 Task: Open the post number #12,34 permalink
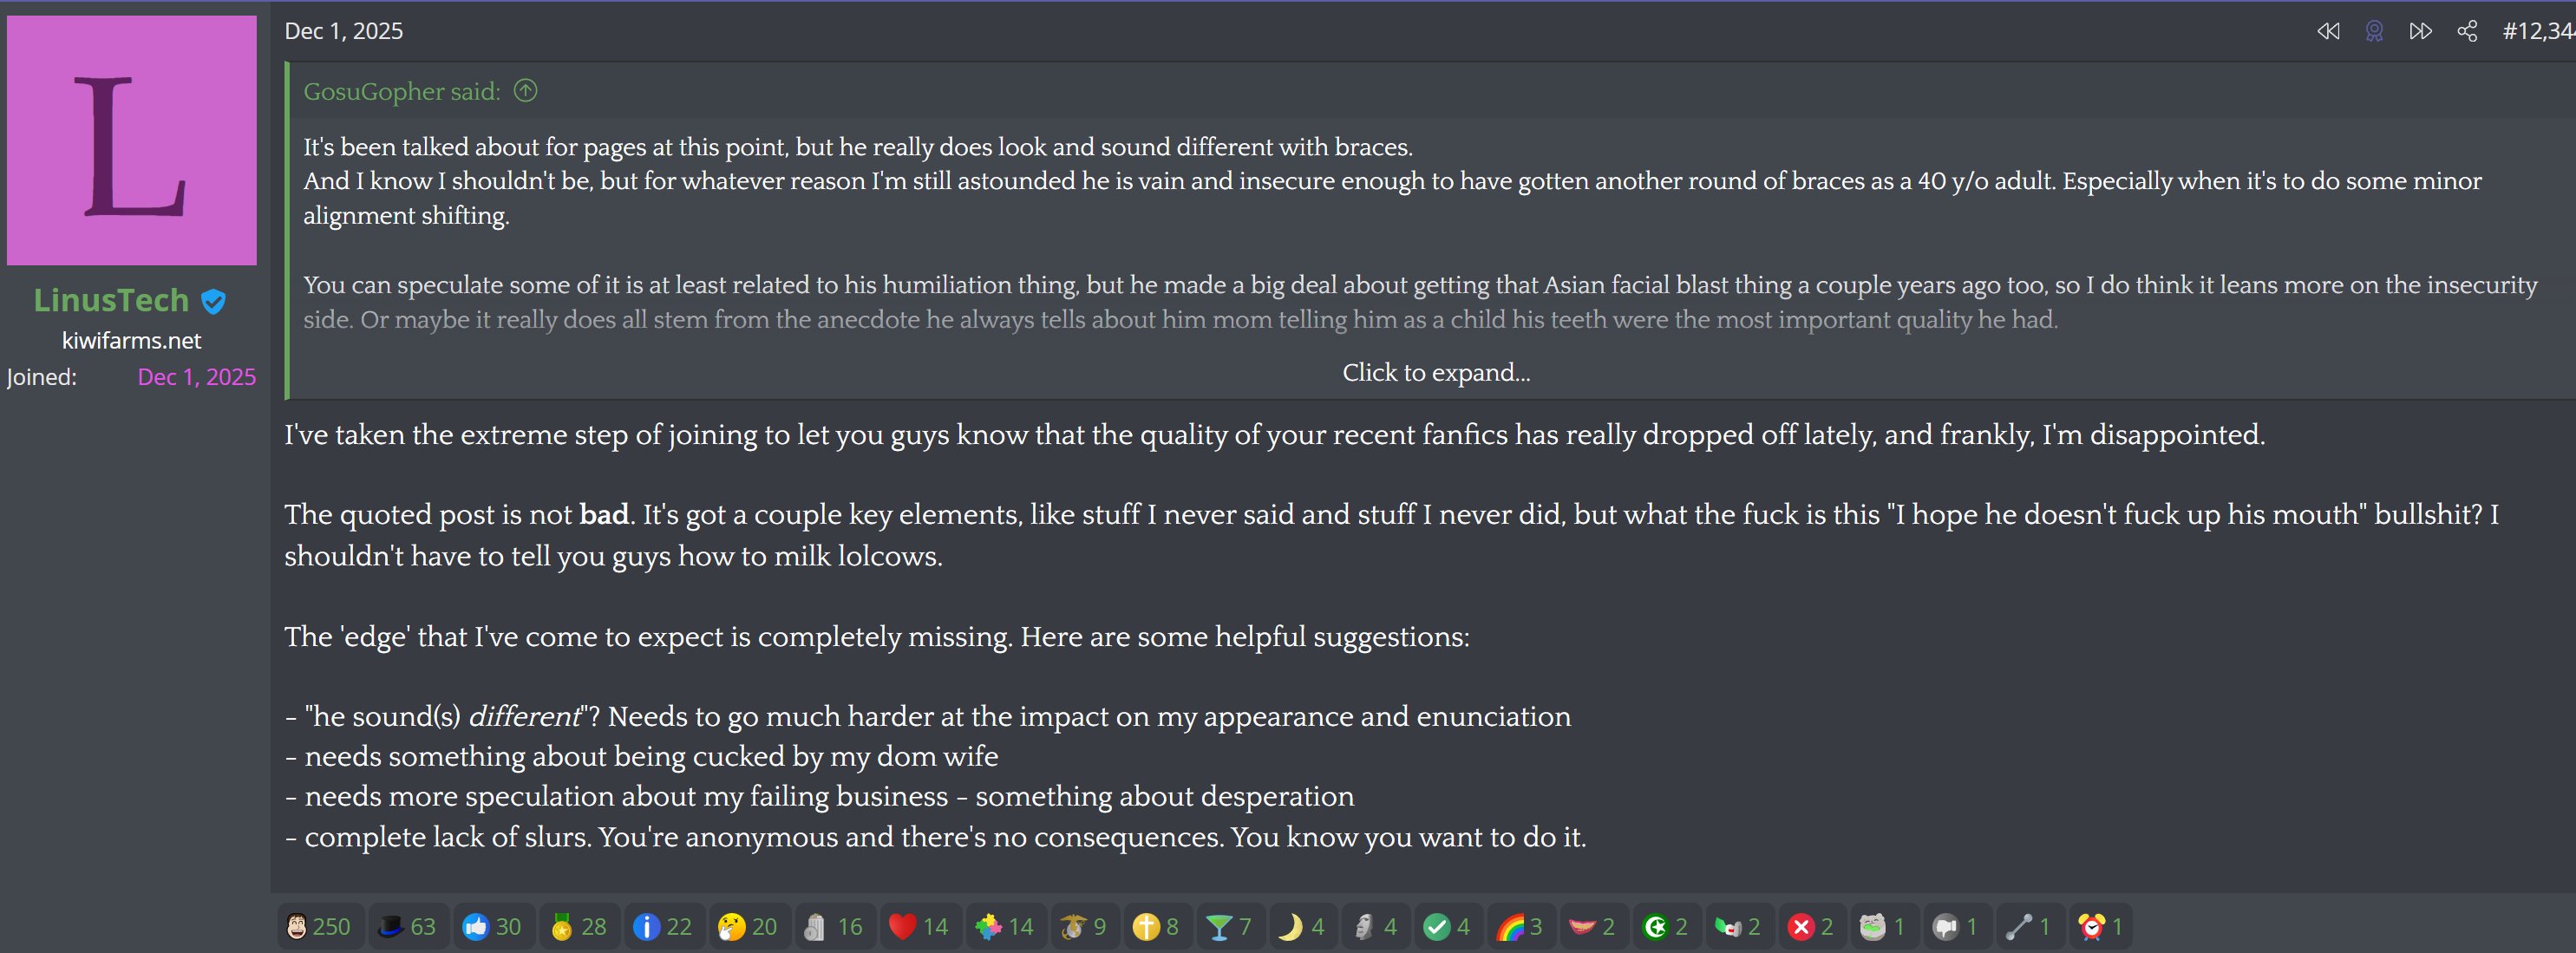coord(2537,31)
